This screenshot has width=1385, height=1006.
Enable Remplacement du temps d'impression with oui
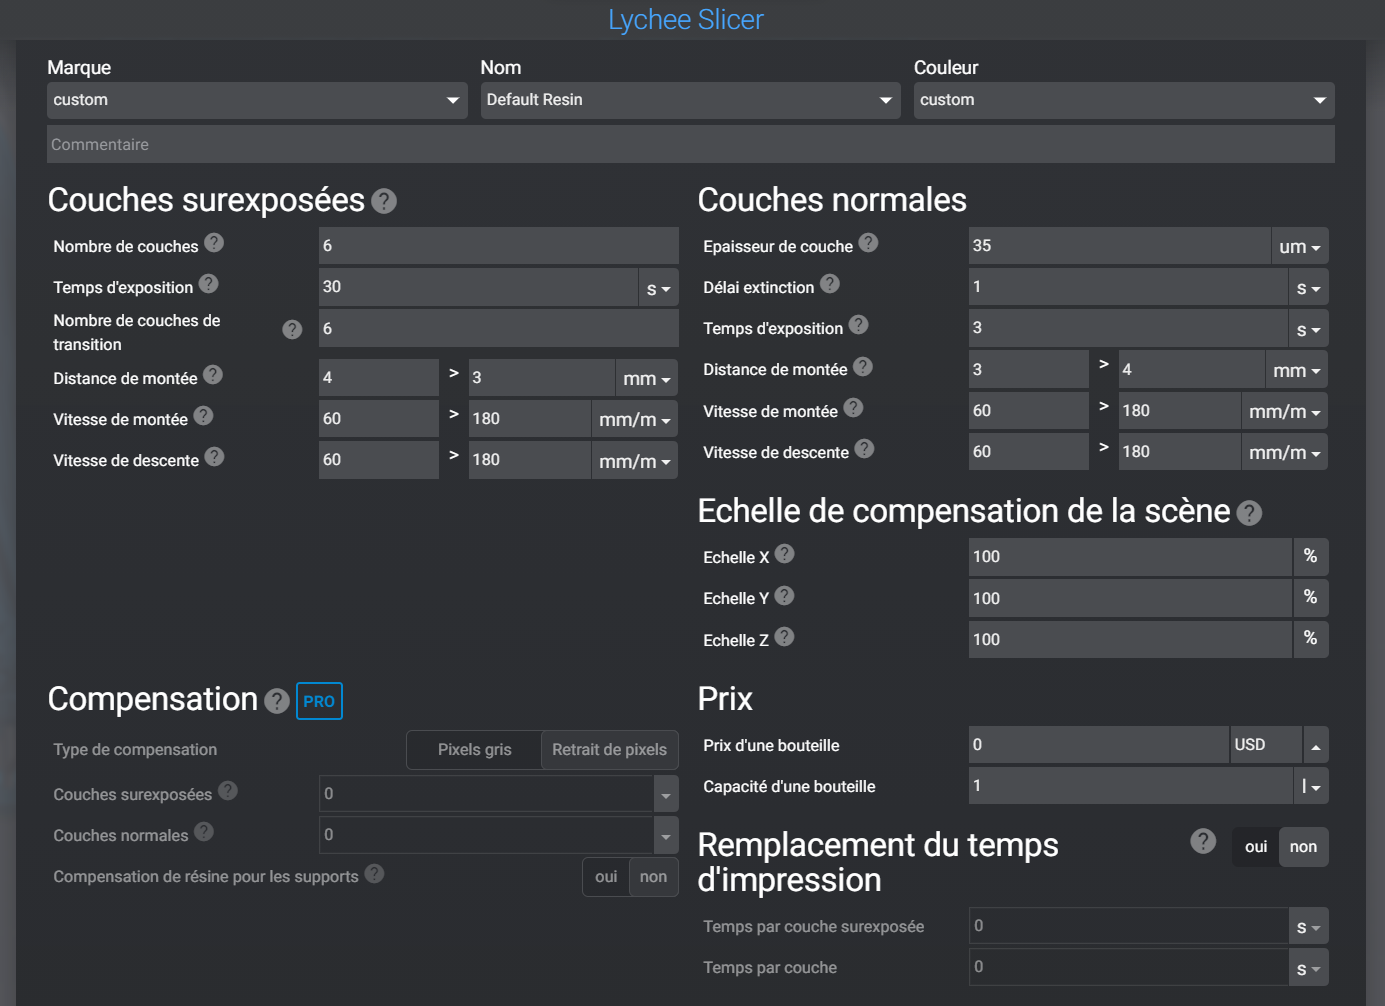coord(1256,847)
